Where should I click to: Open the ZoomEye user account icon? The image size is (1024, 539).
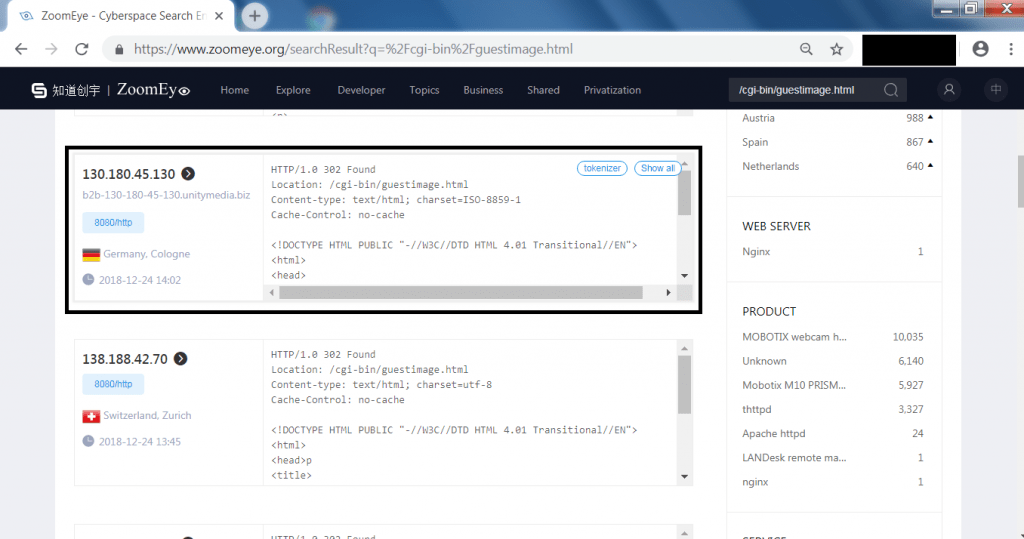(949, 90)
